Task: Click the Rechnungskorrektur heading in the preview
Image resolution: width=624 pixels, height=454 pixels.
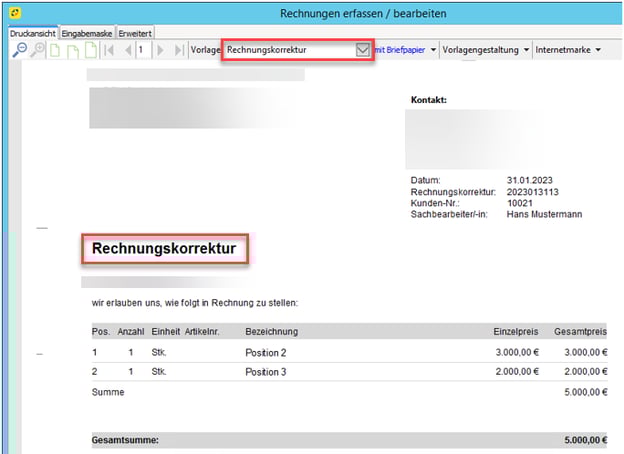Action: pos(165,249)
